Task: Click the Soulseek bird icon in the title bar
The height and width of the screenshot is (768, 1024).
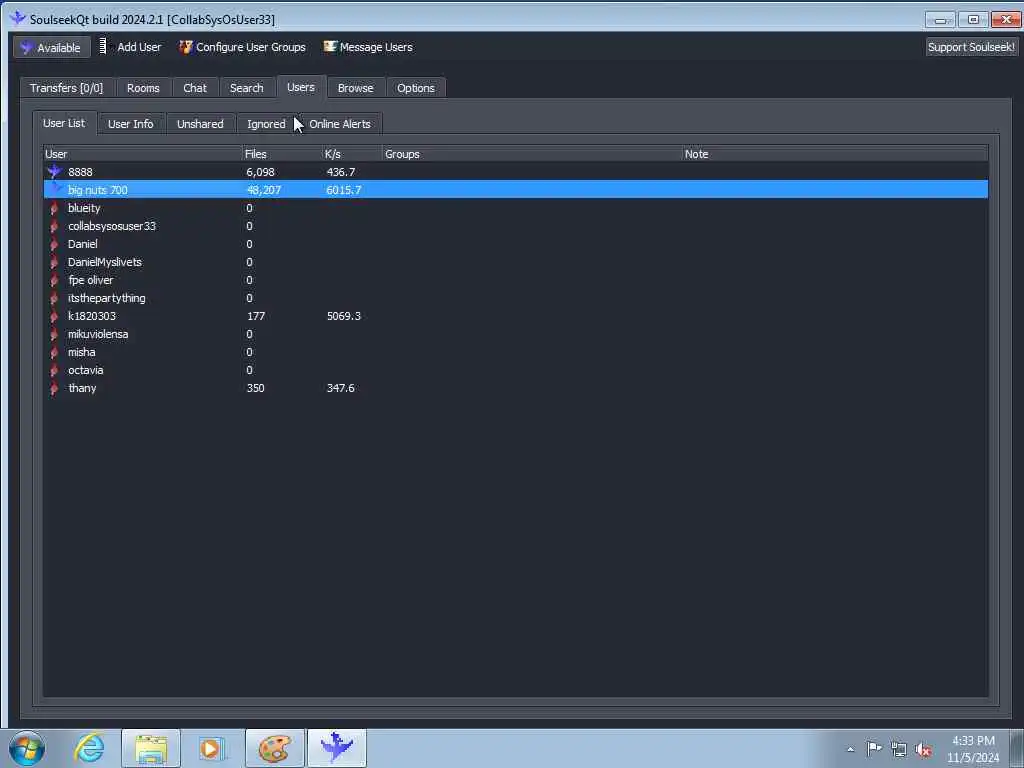Action: (18, 18)
